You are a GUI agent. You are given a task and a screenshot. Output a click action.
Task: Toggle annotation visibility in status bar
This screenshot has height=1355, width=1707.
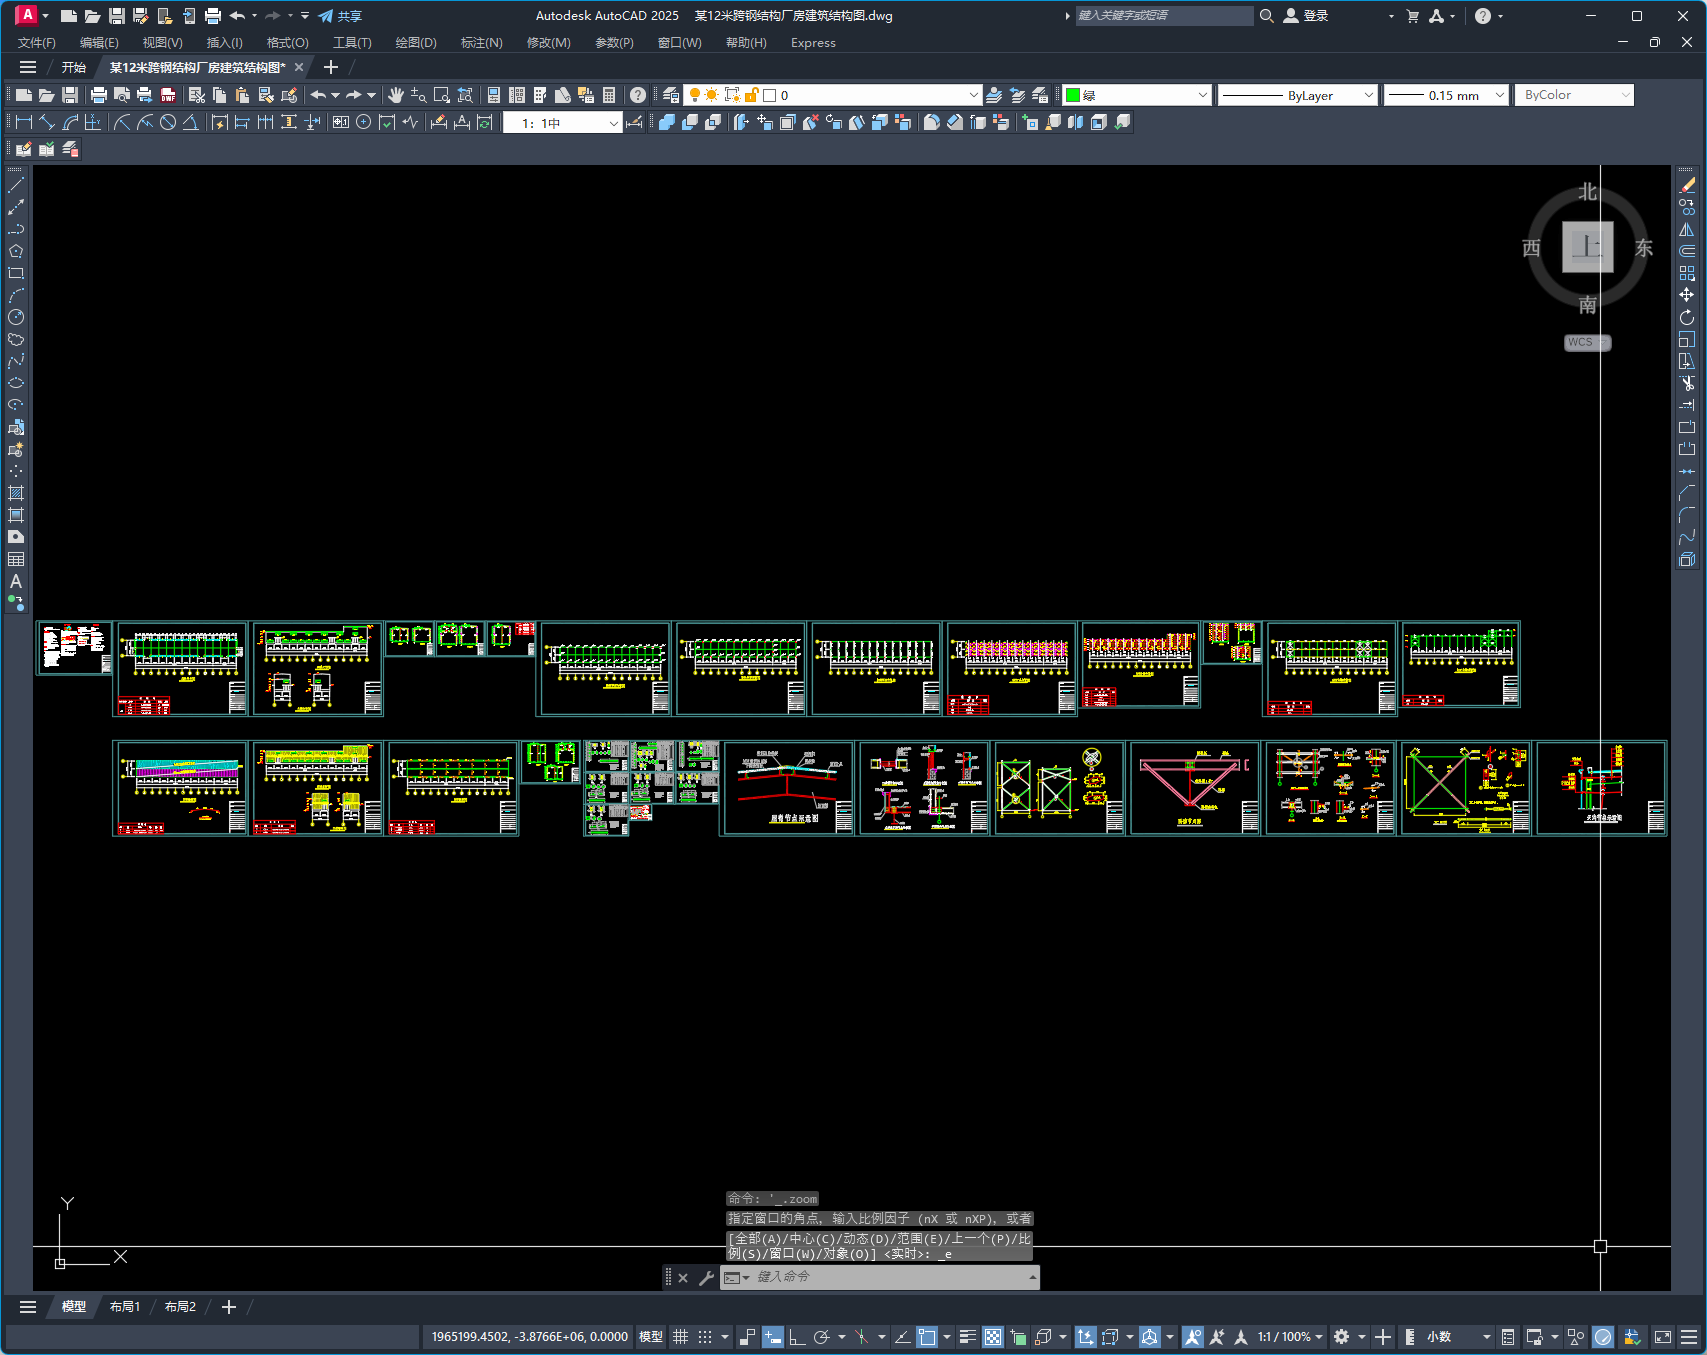tap(1192, 1337)
